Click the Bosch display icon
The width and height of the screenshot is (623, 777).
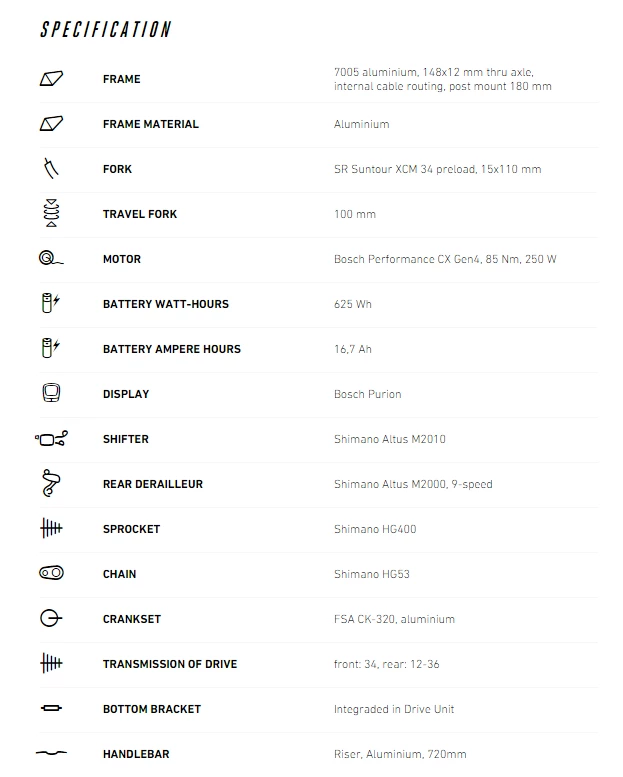click(51, 394)
